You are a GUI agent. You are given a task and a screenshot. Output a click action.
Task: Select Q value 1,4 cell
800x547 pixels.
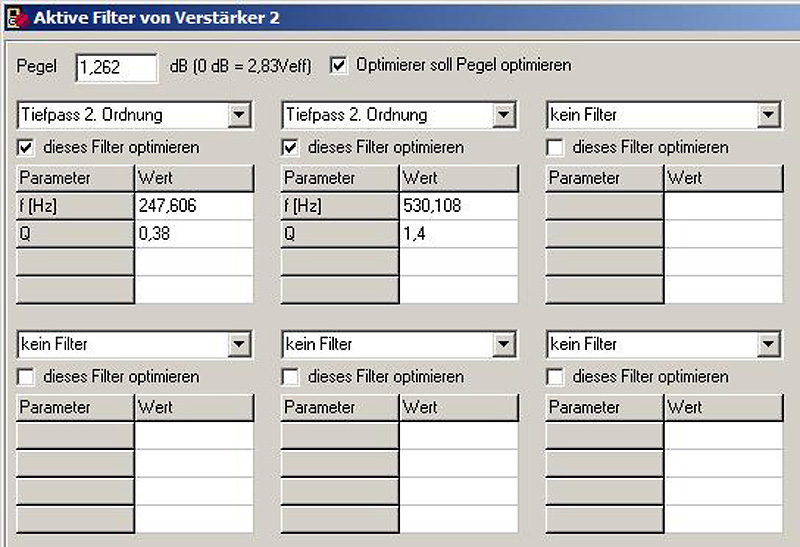[x=458, y=233]
